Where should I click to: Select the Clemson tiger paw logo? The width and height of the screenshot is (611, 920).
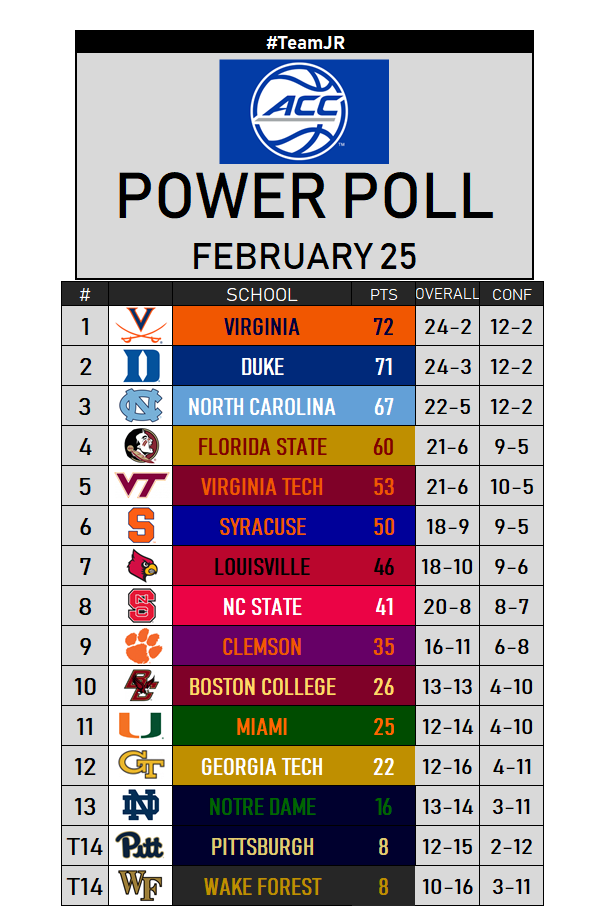pos(140,646)
